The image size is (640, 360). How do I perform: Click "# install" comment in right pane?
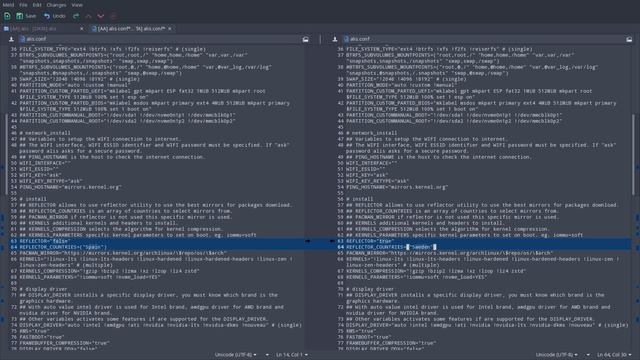(x=360, y=199)
